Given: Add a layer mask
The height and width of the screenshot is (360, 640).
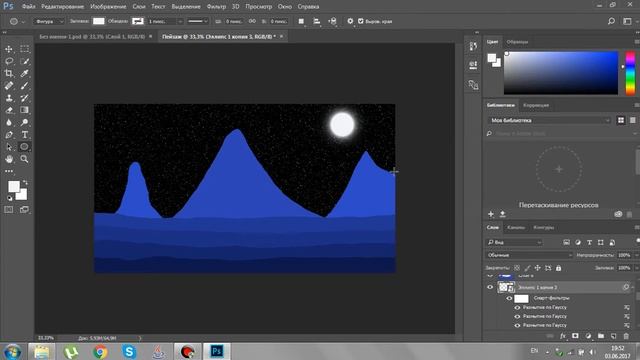Looking at the screenshot, I should point(575,336).
